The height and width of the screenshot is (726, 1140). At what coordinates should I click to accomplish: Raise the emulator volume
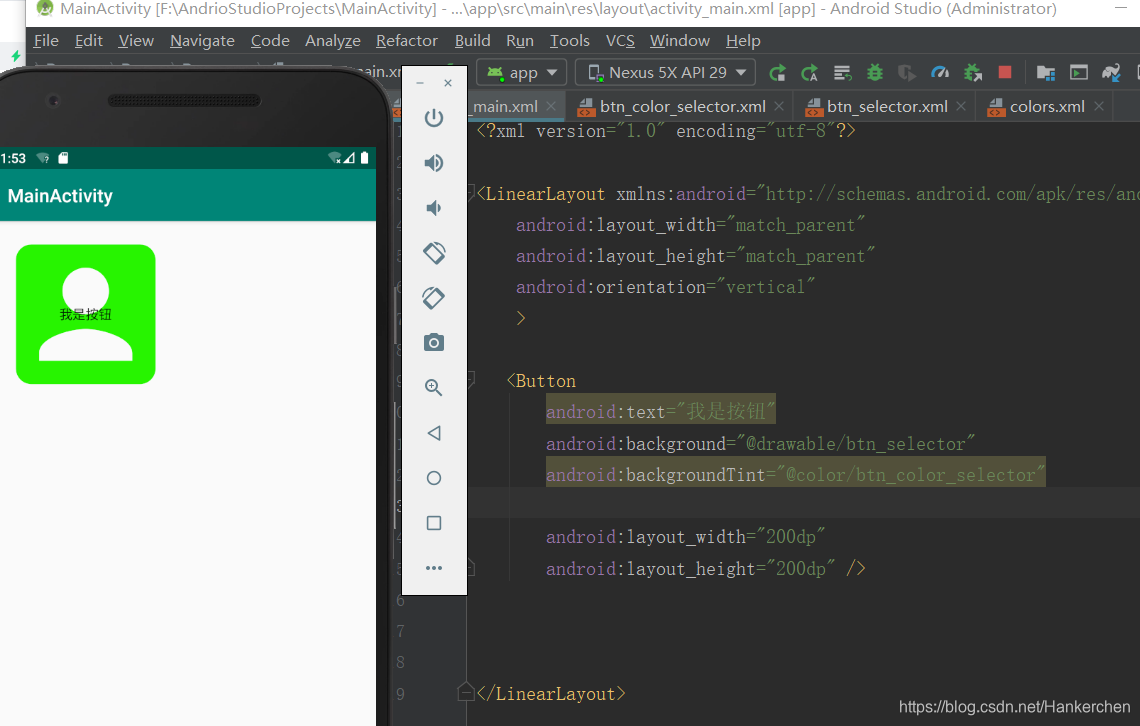coord(434,163)
